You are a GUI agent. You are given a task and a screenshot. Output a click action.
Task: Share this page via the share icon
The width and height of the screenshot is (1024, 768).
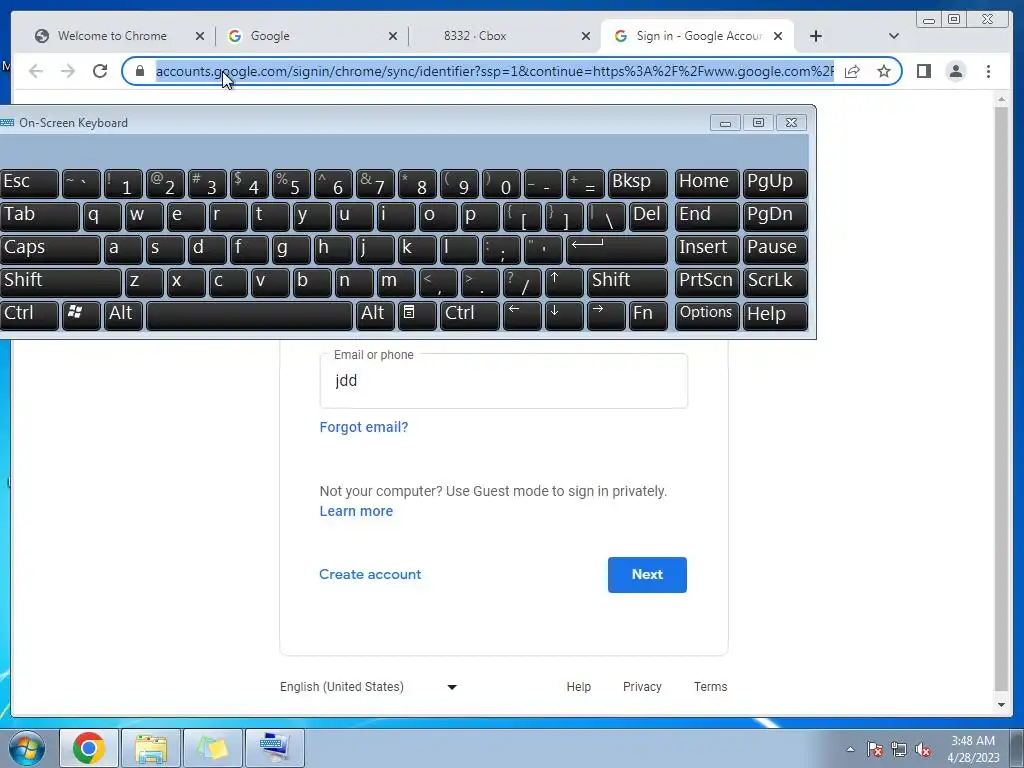(x=852, y=71)
